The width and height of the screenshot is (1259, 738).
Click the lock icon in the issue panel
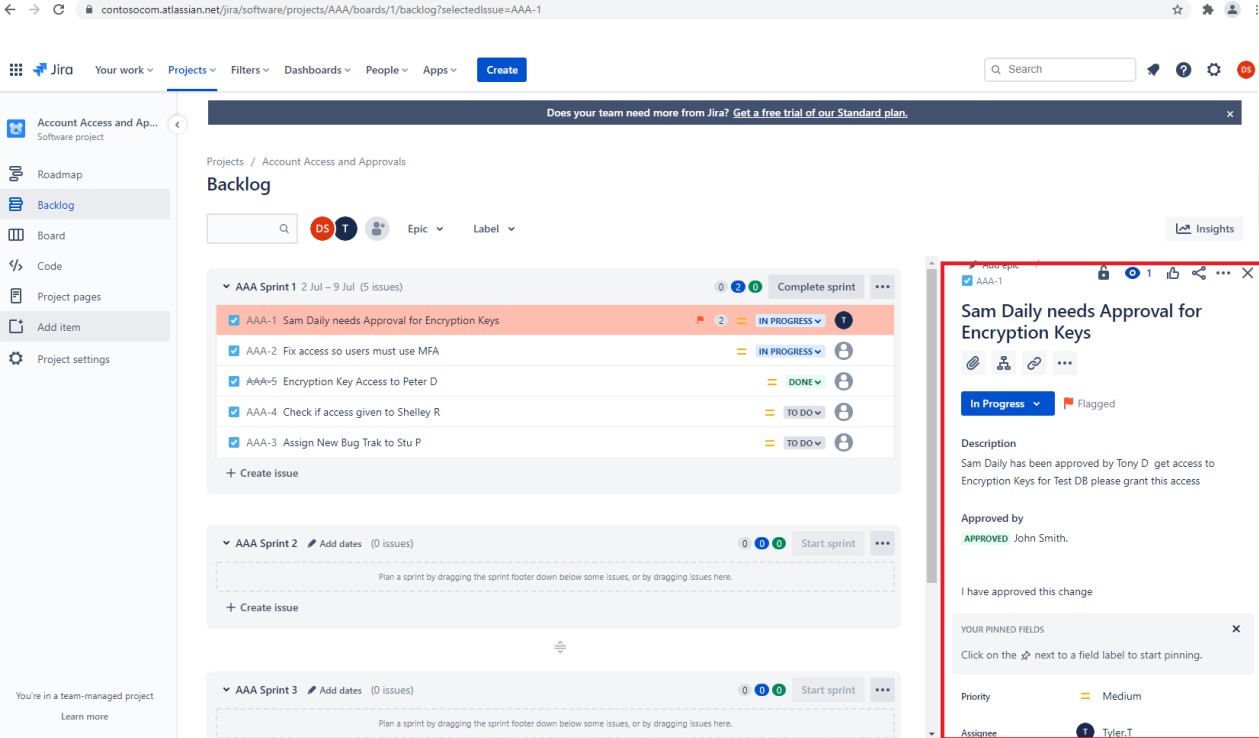[1105, 272]
